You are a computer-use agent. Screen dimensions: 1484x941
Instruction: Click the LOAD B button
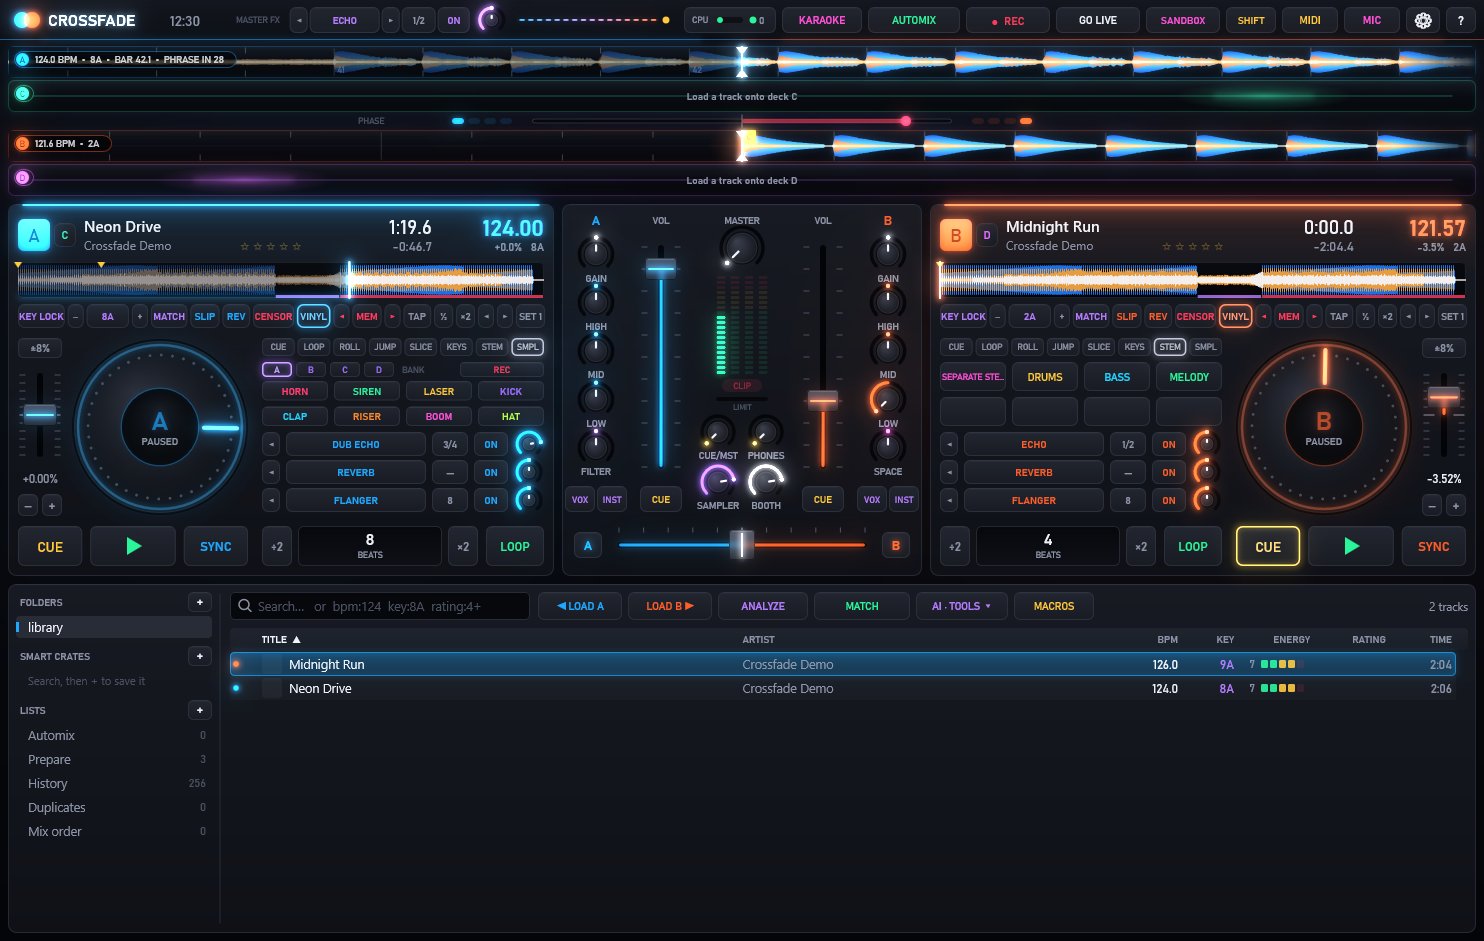(669, 606)
